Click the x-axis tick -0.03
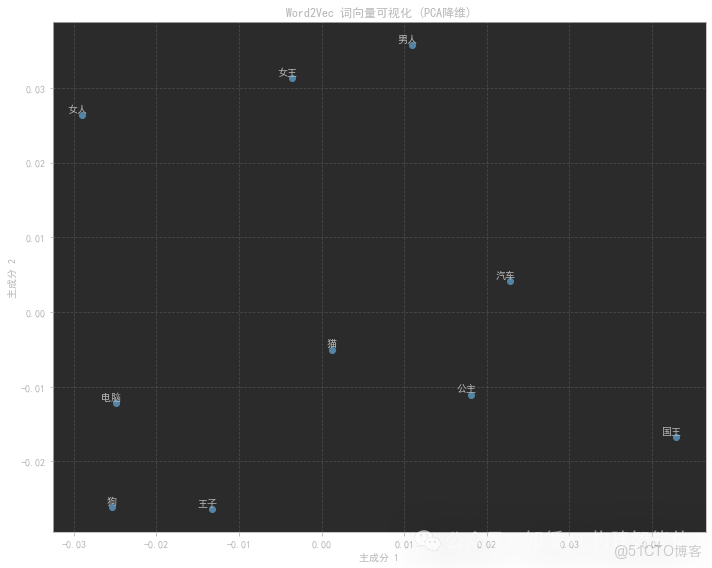Viewport: 712px width, 568px height. coord(74,544)
